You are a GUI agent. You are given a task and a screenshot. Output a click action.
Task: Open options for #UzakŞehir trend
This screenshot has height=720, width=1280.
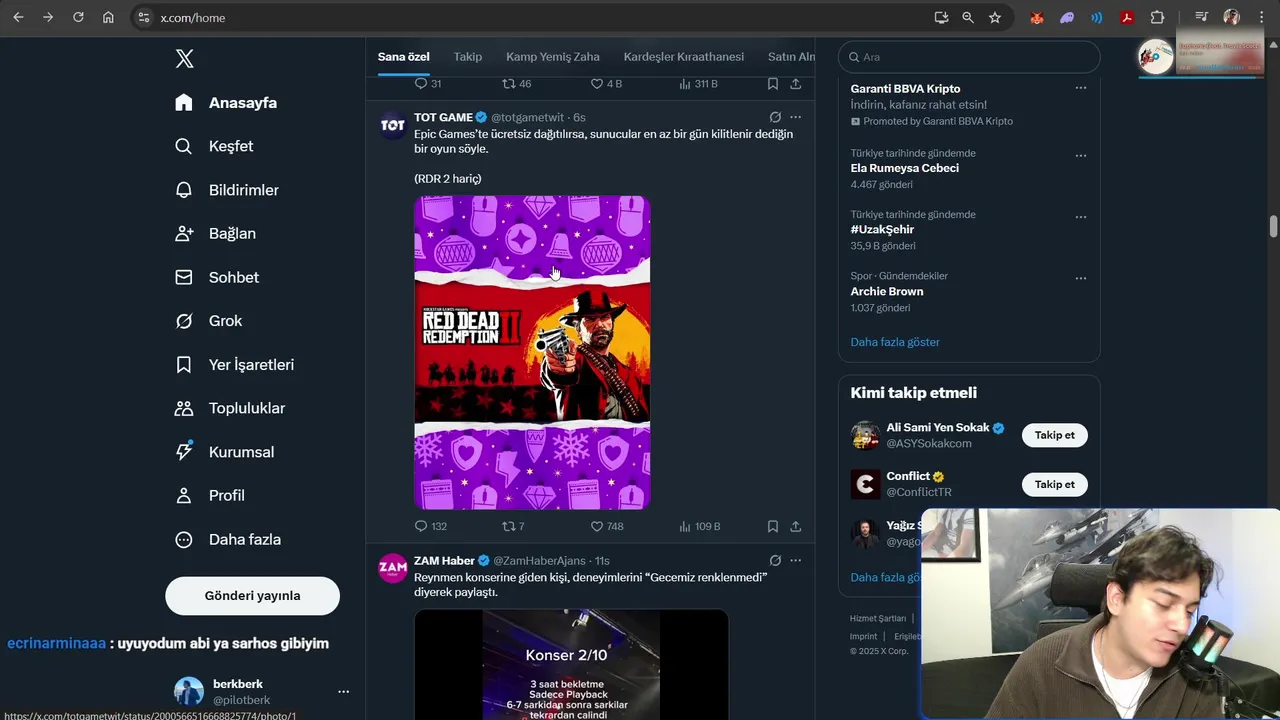tap(1081, 217)
